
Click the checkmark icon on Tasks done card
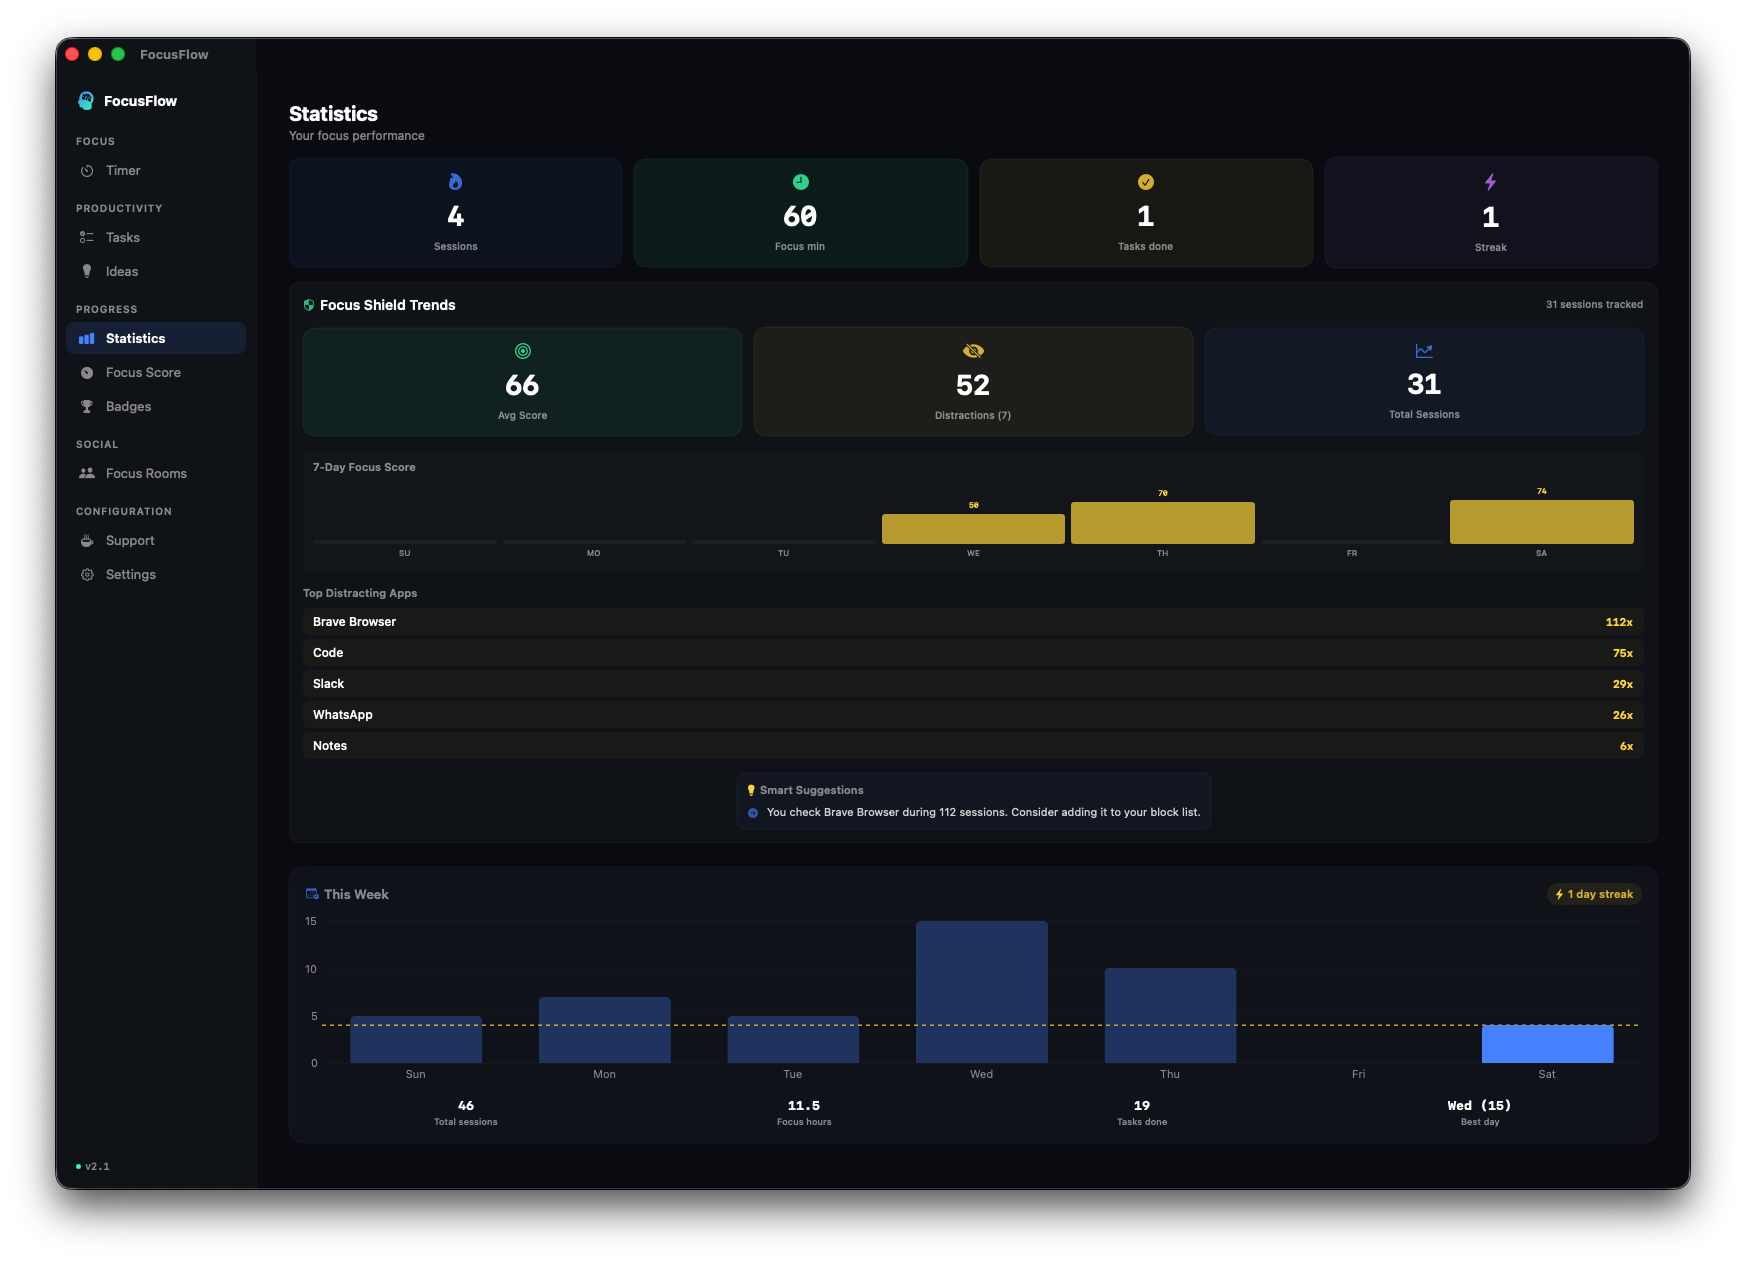[x=1145, y=182]
